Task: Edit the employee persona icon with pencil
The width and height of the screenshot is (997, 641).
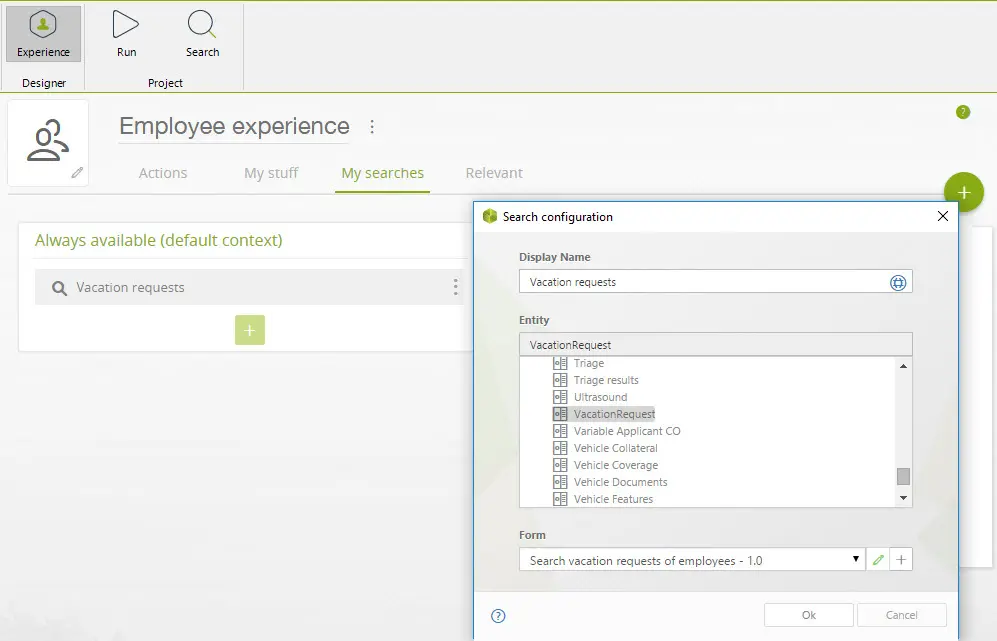Action: click(x=77, y=172)
